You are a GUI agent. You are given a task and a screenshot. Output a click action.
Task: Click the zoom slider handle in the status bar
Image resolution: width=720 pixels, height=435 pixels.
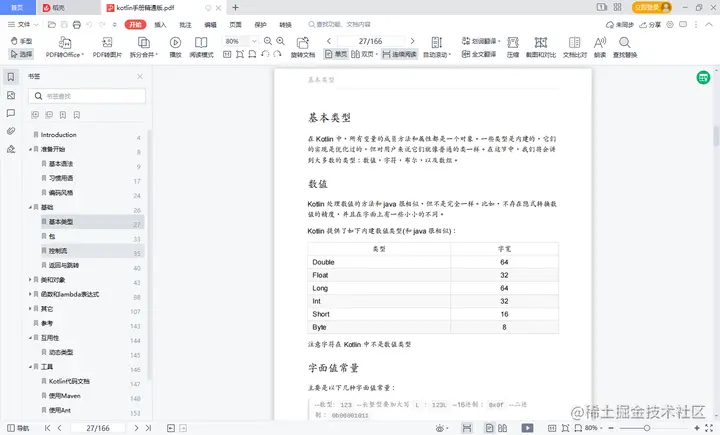click(647, 428)
